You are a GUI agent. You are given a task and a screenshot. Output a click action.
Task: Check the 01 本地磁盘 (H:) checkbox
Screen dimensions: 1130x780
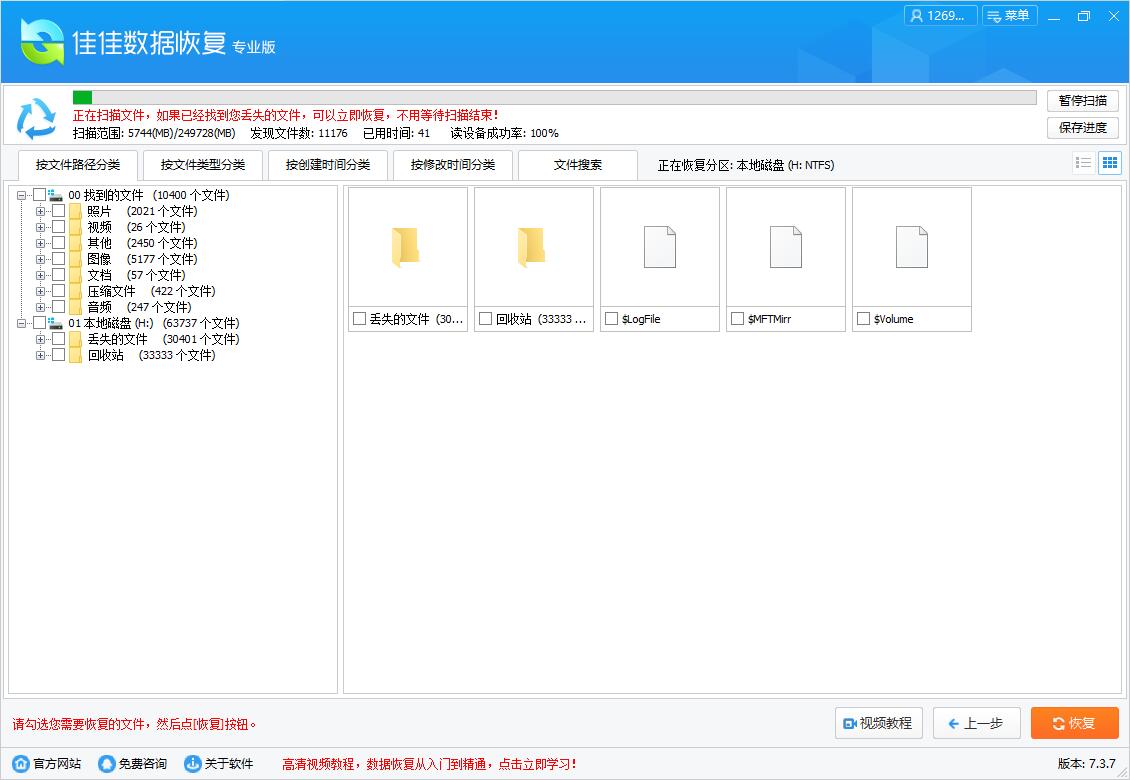[40, 323]
